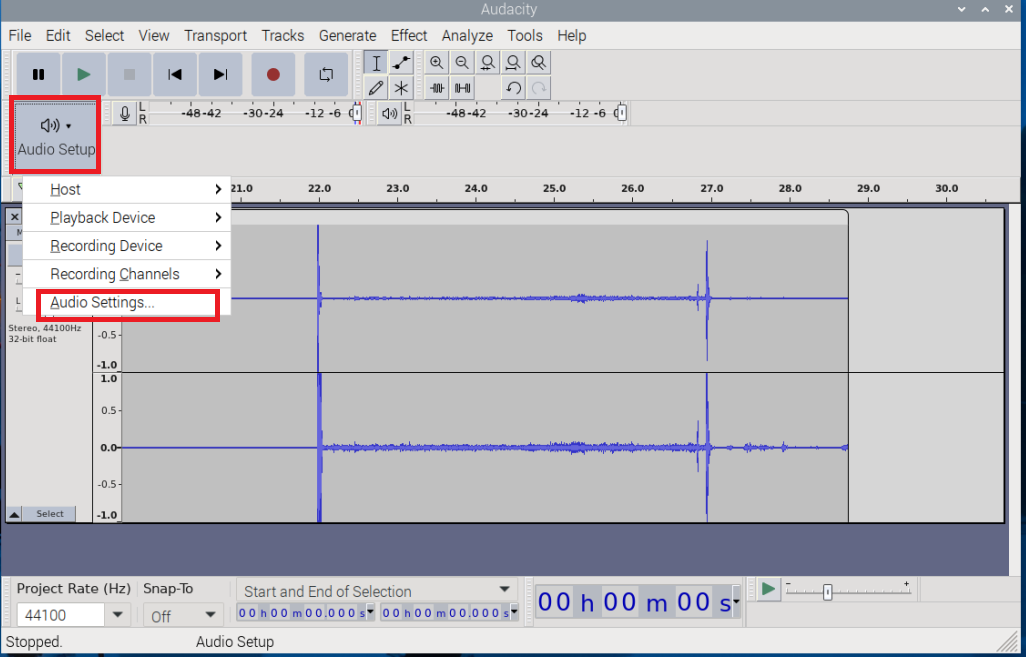Open the Snap-To dropdown set to Off
The height and width of the screenshot is (657, 1026).
tap(183, 616)
